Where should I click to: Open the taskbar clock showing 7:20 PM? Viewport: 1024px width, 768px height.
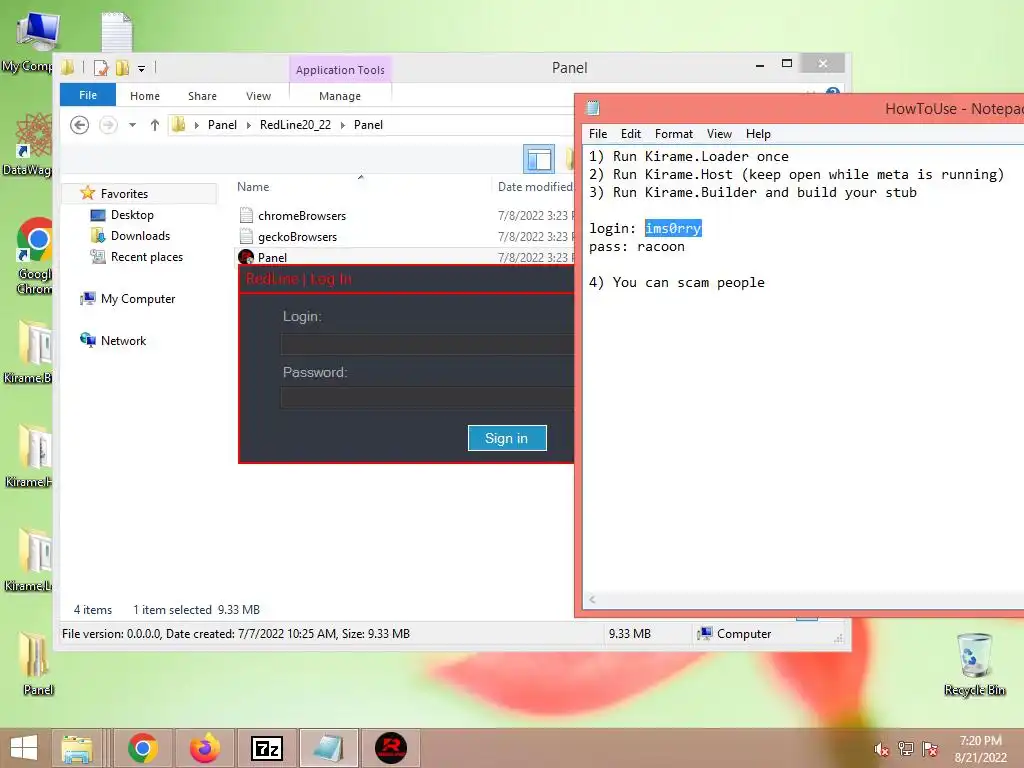point(980,748)
